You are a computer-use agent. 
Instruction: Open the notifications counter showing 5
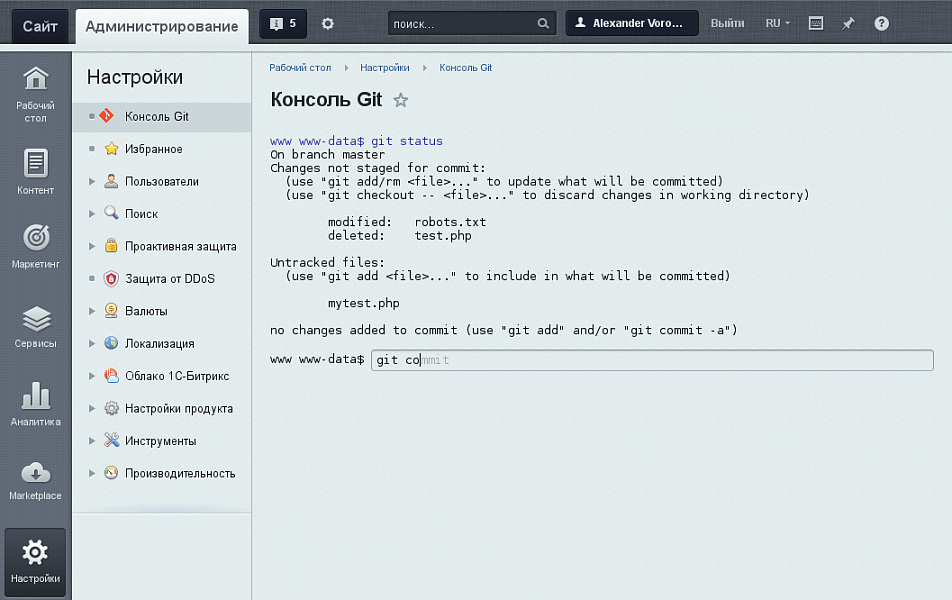[x=283, y=23]
